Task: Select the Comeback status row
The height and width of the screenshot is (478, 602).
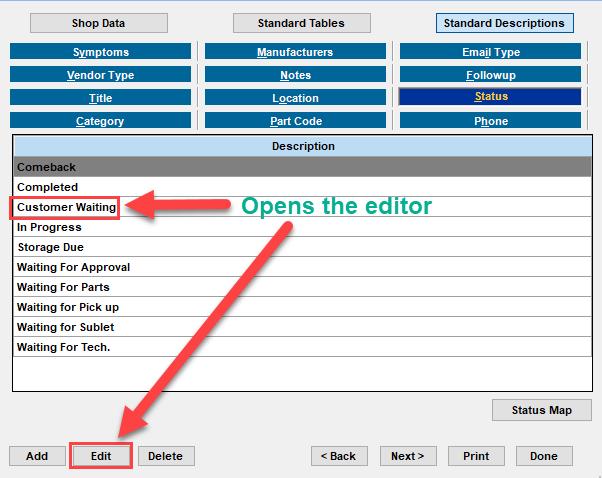Action: [300, 167]
